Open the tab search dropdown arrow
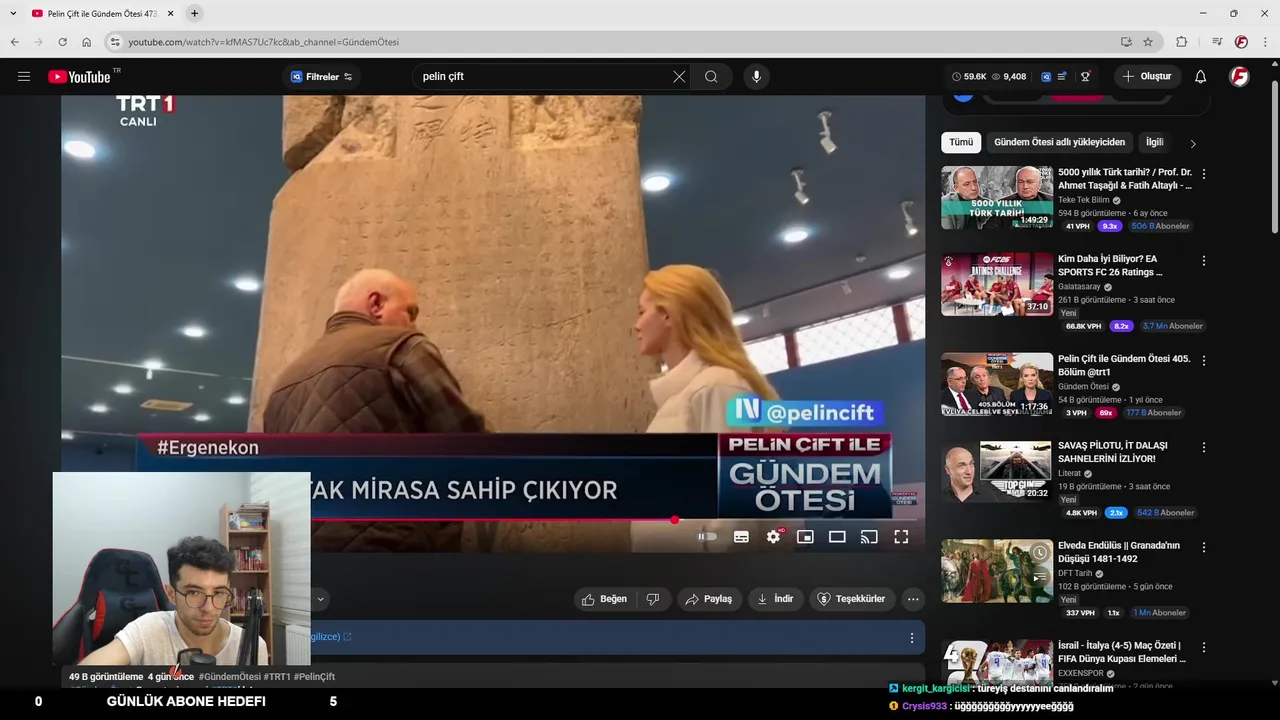Viewport: 1280px width, 720px height. pyautogui.click(x=14, y=13)
